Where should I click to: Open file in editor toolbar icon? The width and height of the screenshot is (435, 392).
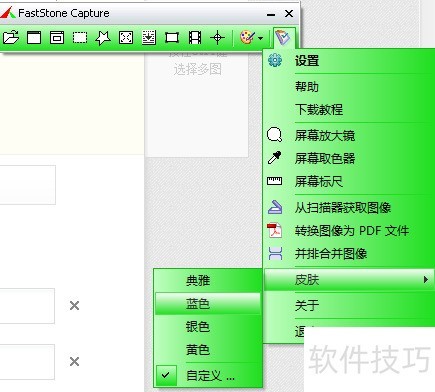[x=11, y=37]
